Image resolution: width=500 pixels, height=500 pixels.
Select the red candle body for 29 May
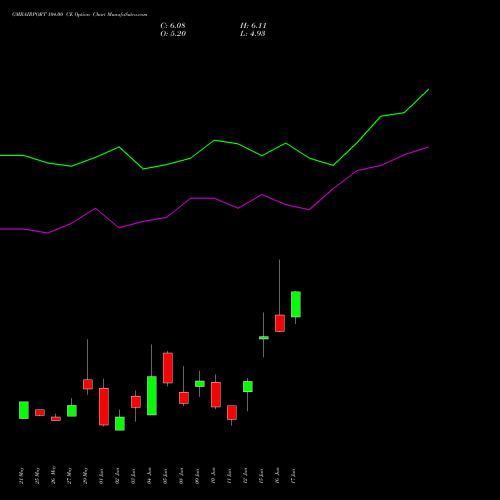point(88,384)
